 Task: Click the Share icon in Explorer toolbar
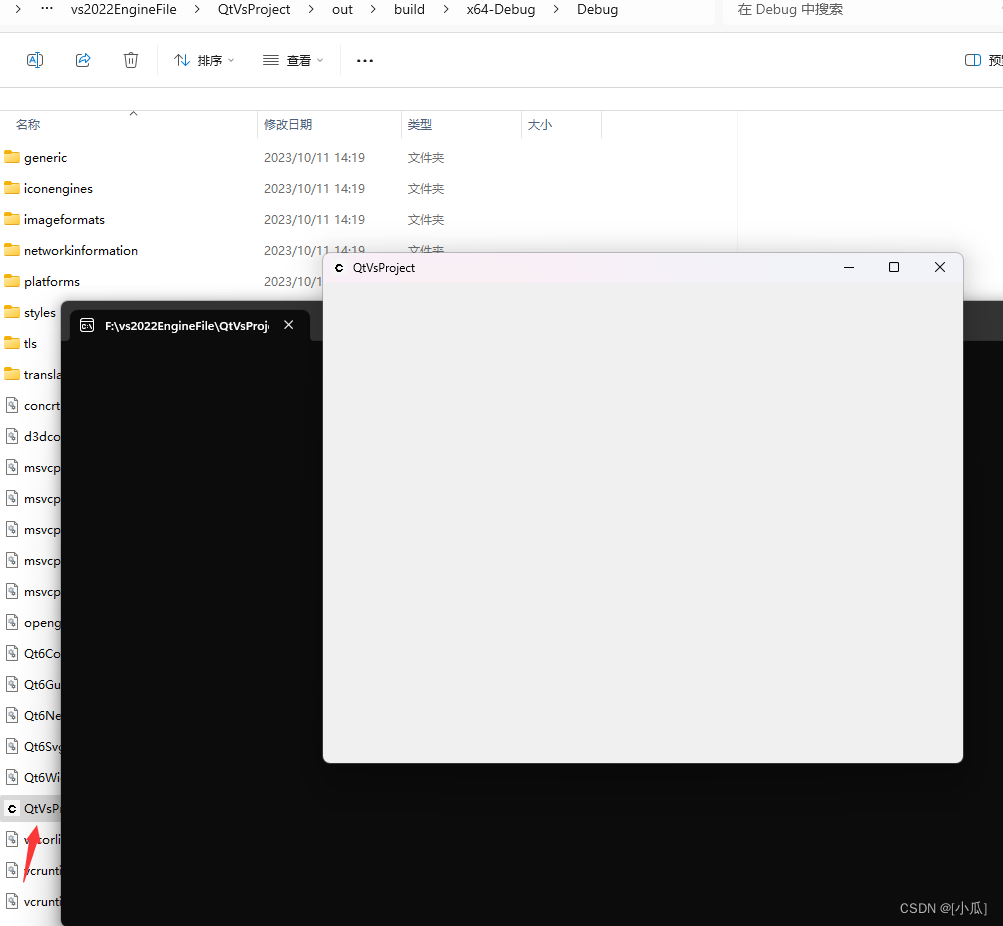tap(83, 60)
